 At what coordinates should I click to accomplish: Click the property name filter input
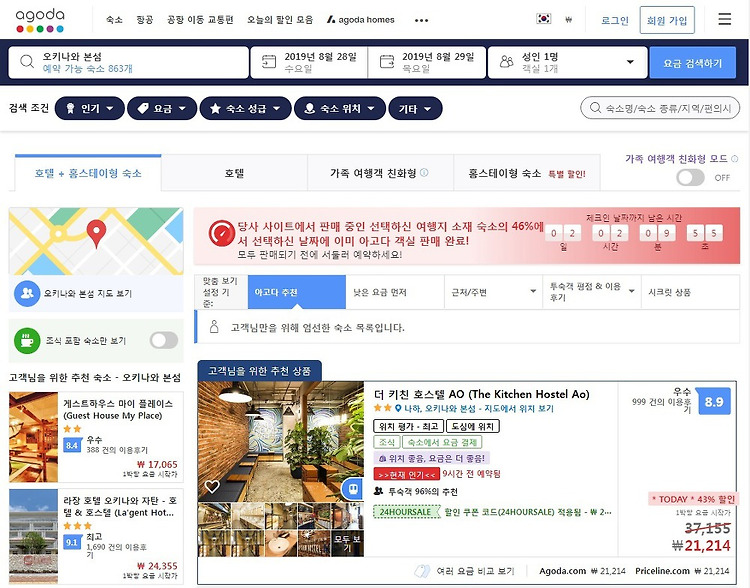click(x=660, y=108)
